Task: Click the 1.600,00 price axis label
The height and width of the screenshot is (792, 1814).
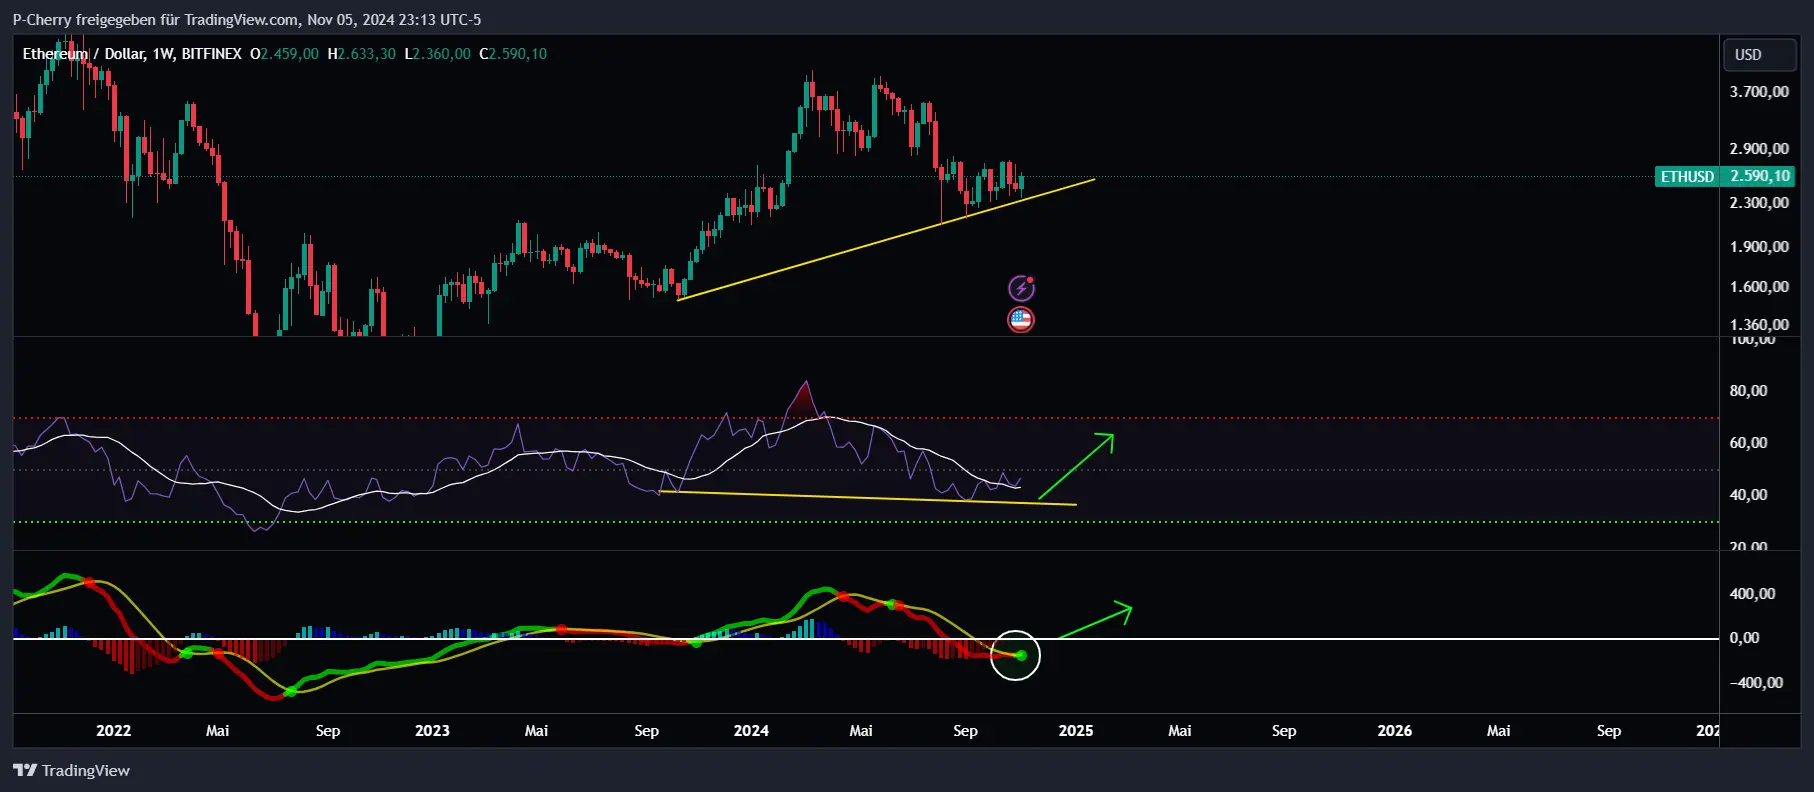Action: [1759, 287]
